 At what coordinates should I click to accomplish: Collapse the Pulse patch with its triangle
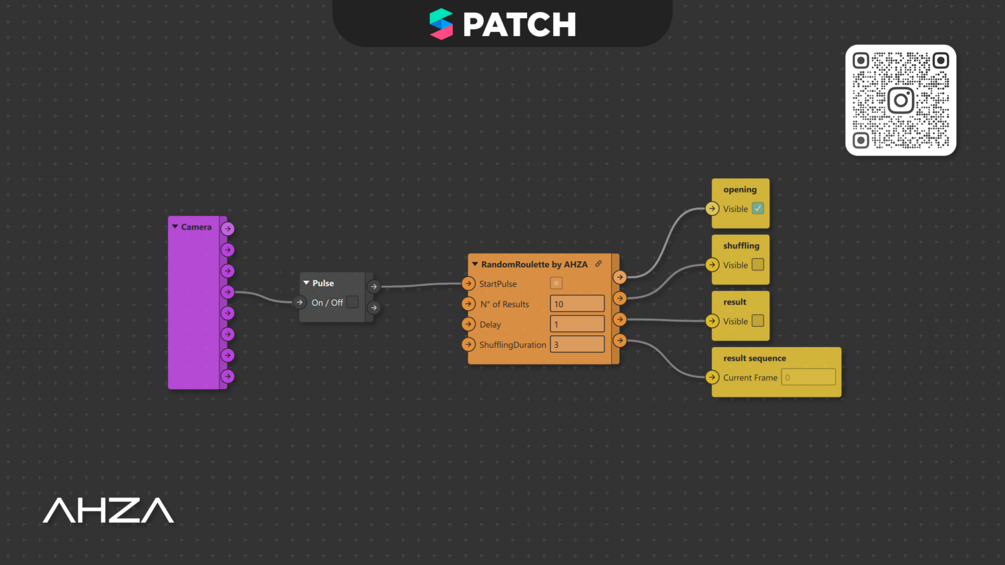pyautogui.click(x=306, y=282)
